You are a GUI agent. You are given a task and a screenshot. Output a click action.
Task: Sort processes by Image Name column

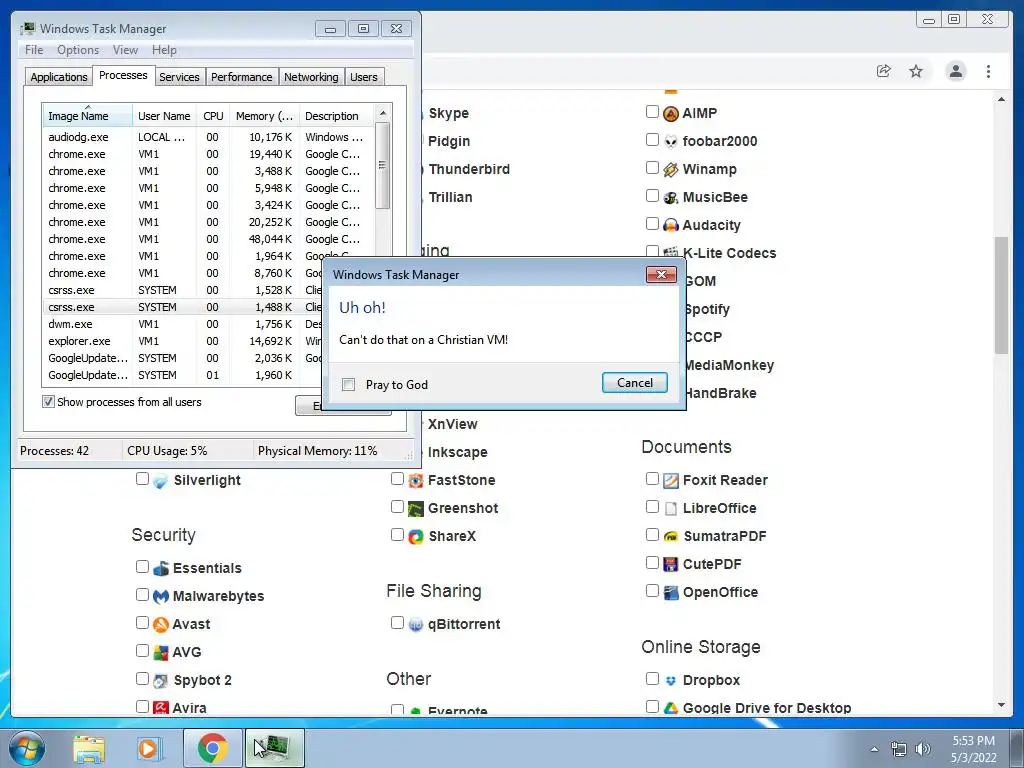point(88,116)
